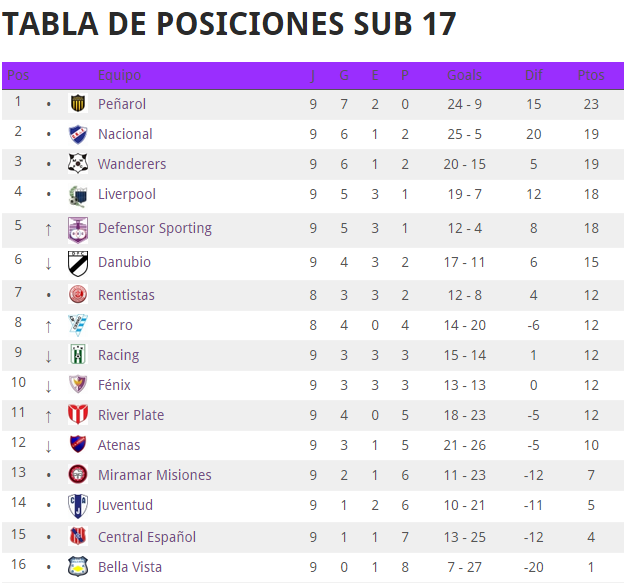Click the Tabla de Posiciones Sub 17 heading
Viewport: 625px width, 588px height.
click(229, 24)
